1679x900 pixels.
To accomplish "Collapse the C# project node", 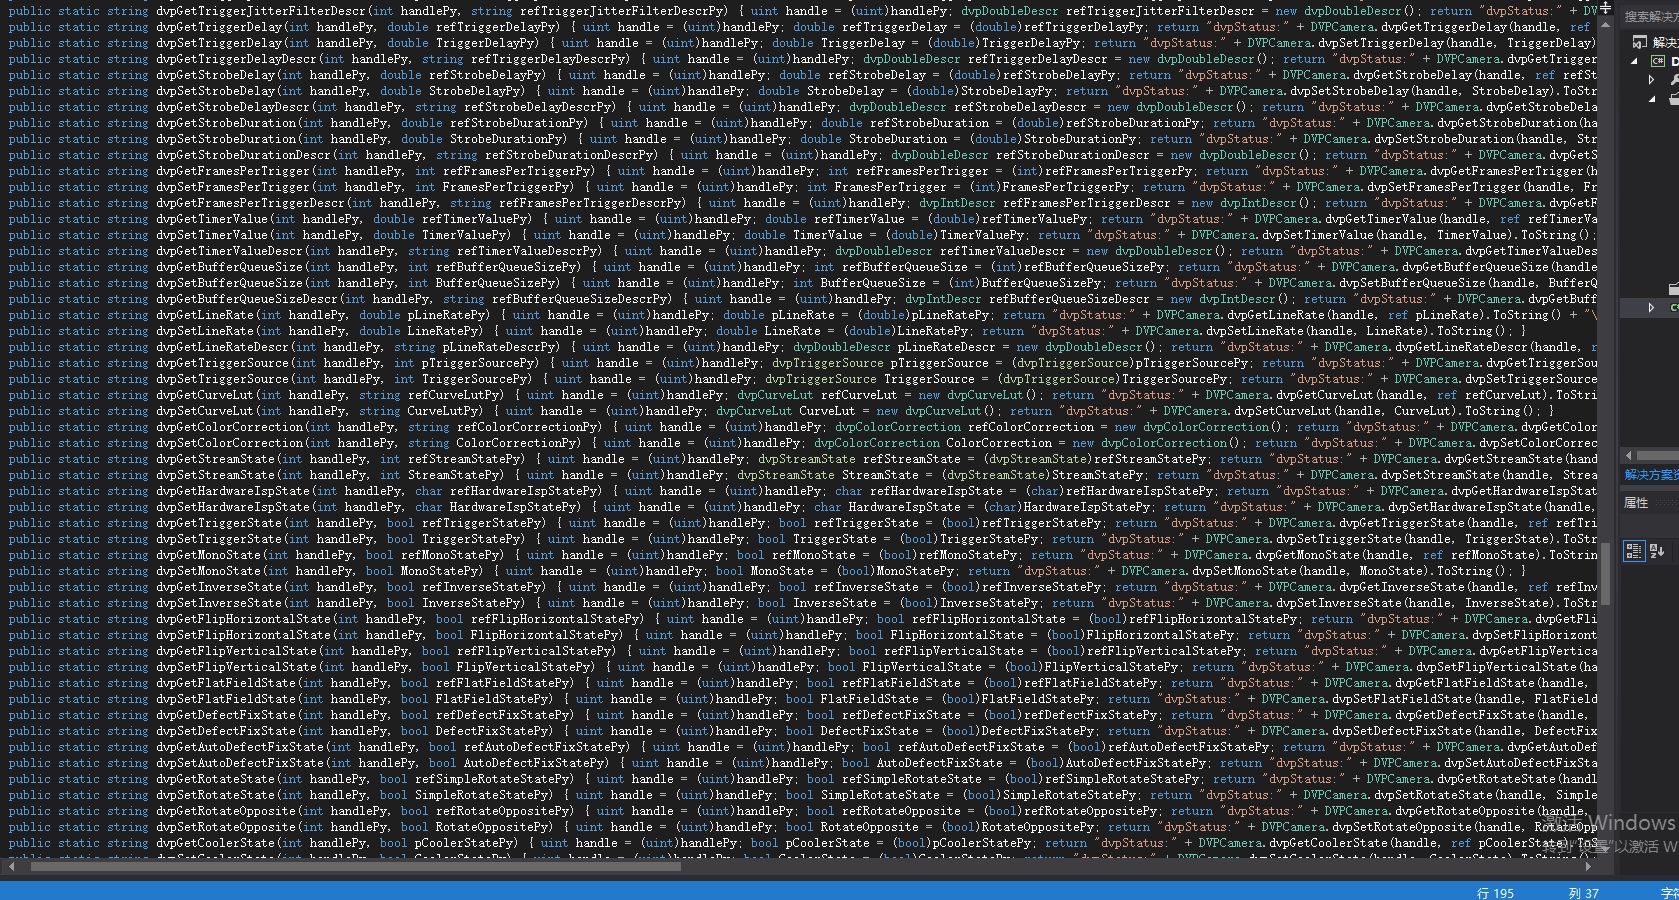I will [x=1634, y=61].
